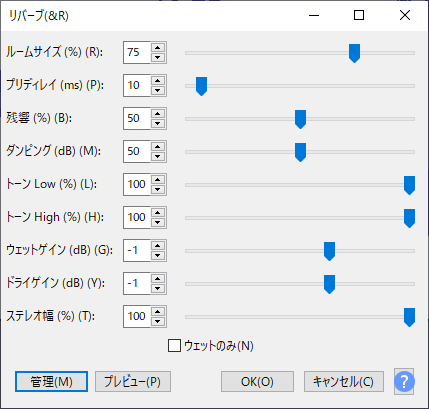Minimize the リバーブ dialog window
This screenshot has height=409, width=429.
[314, 15]
